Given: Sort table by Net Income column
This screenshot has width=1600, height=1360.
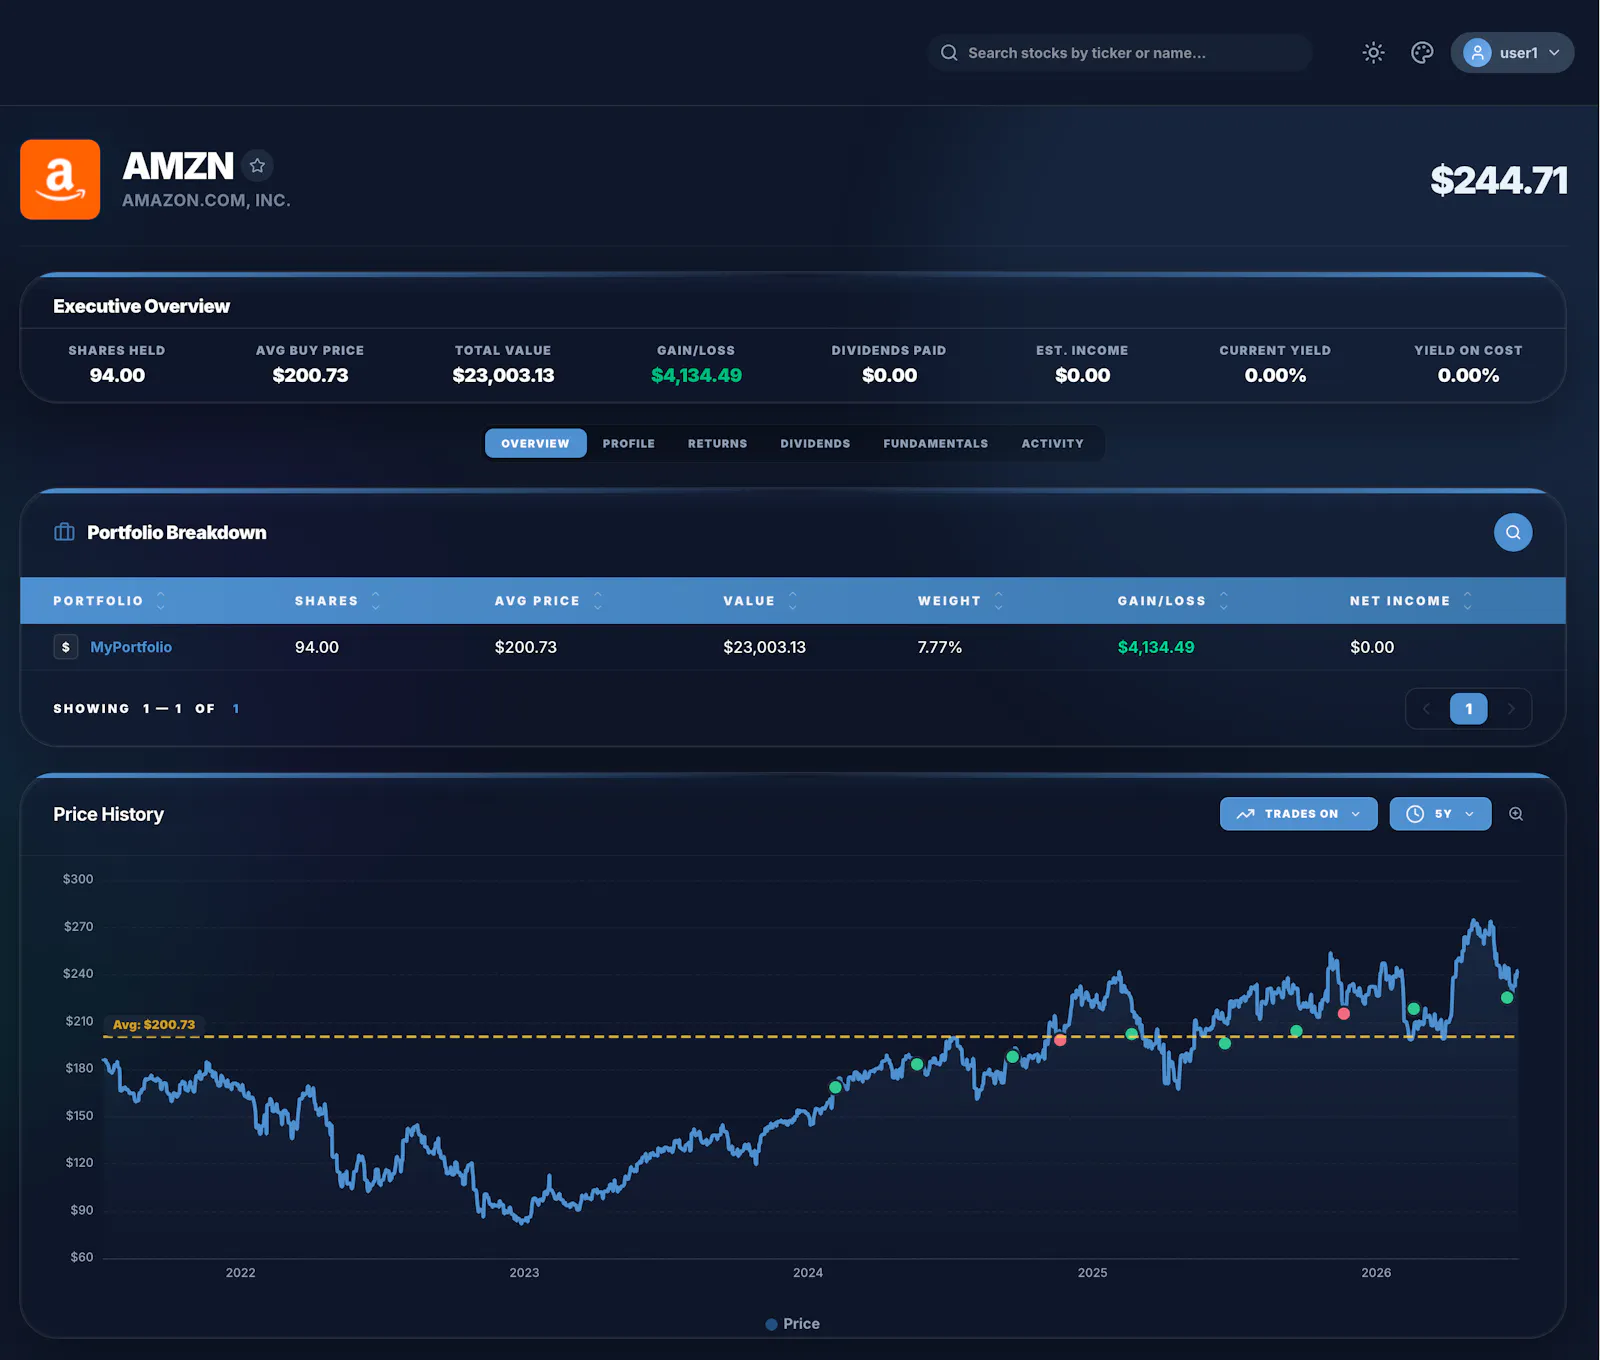Looking at the screenshot, I should coord(1410,601).
